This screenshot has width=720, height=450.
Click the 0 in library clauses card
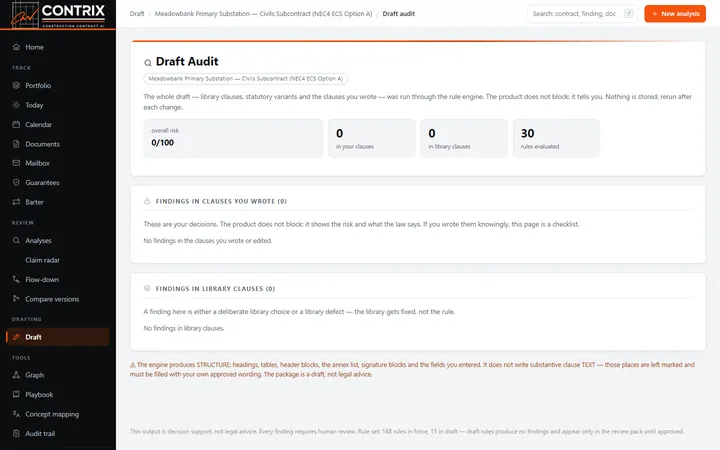pyautogui.click(x=464, y=138)
